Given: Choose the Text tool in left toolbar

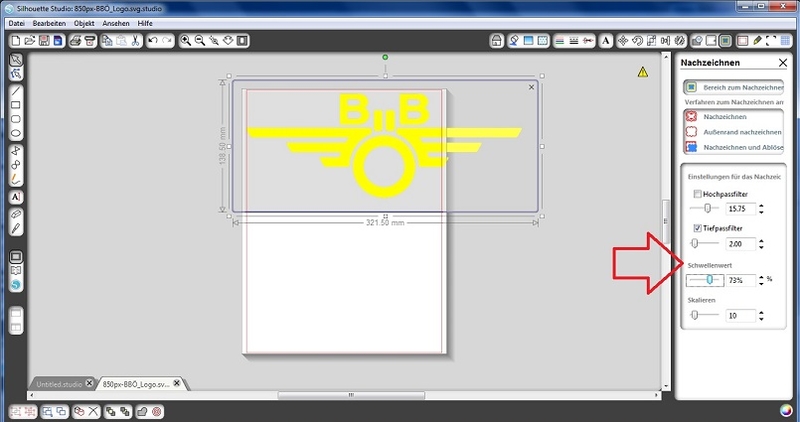Looking at the screenshot, I should pyautogui.click(x=16, y=198).
